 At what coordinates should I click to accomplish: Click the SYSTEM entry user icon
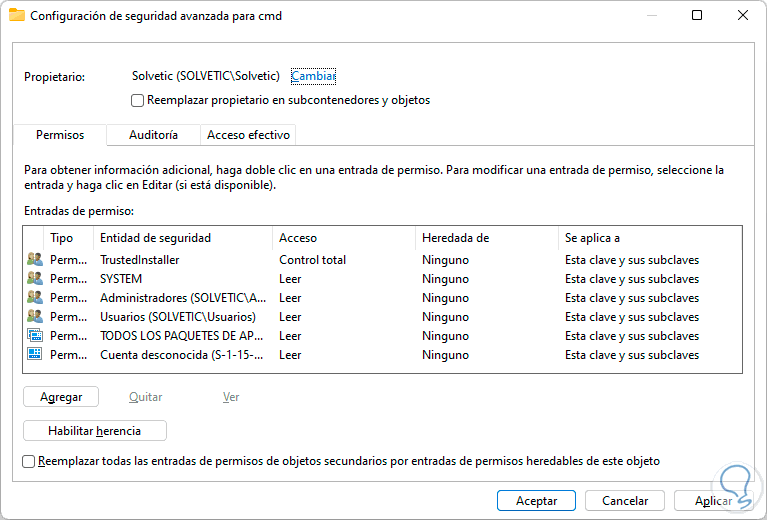pyautogui.click(x=35, y=279)
